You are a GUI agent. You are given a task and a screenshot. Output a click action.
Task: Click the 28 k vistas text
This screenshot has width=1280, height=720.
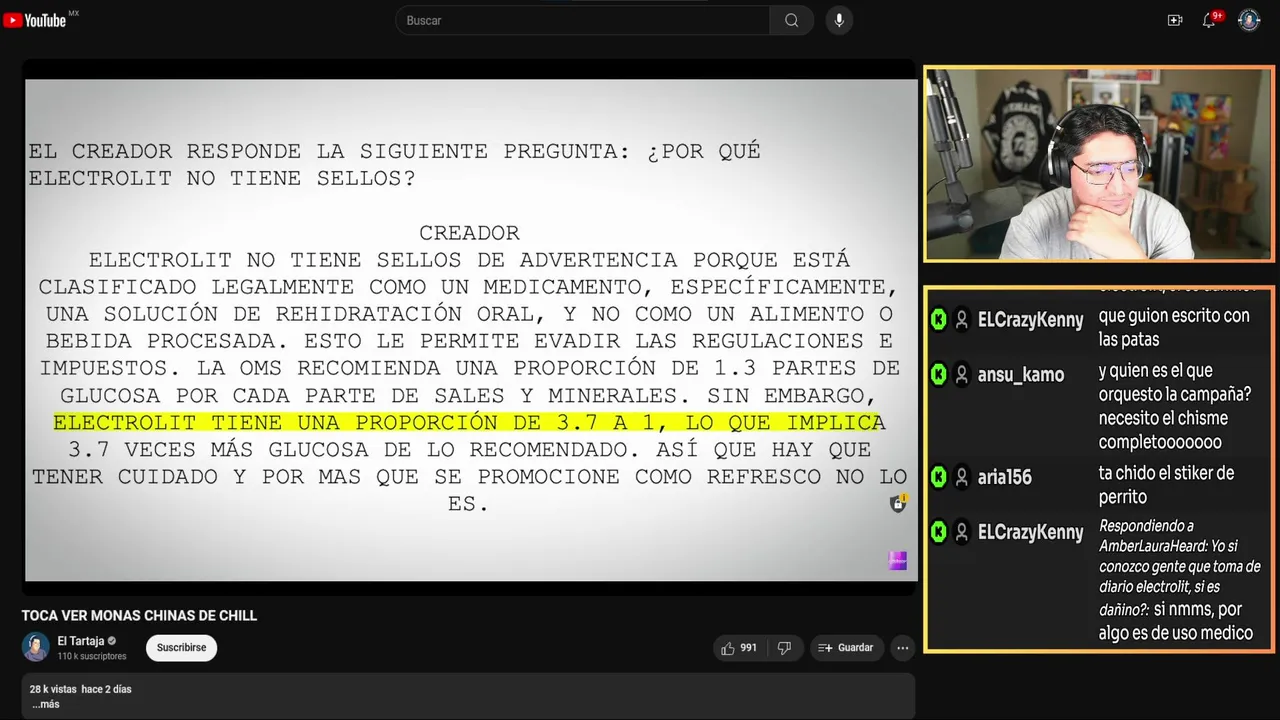coord(53,689)
